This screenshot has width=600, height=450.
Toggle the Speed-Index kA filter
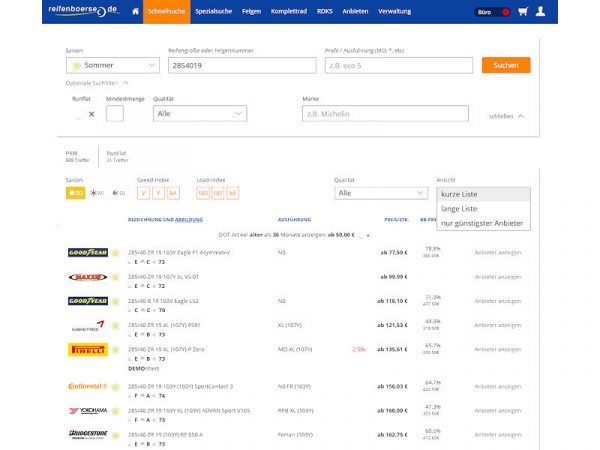(x=173, y=193)
